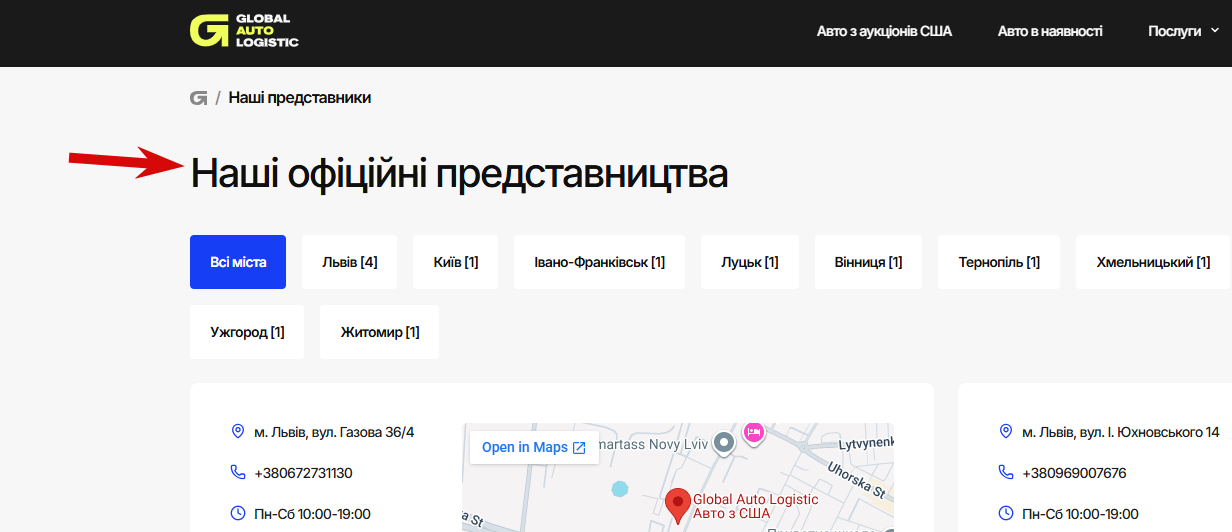
Task: Click the location pin icon next to Юхновського 14
Action: click(x=1006, y=432)
